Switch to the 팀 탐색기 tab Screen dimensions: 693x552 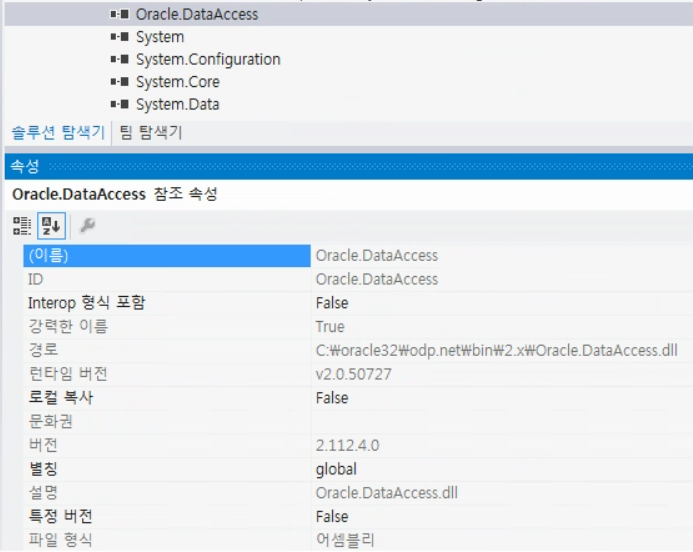(x=151, y=132)
